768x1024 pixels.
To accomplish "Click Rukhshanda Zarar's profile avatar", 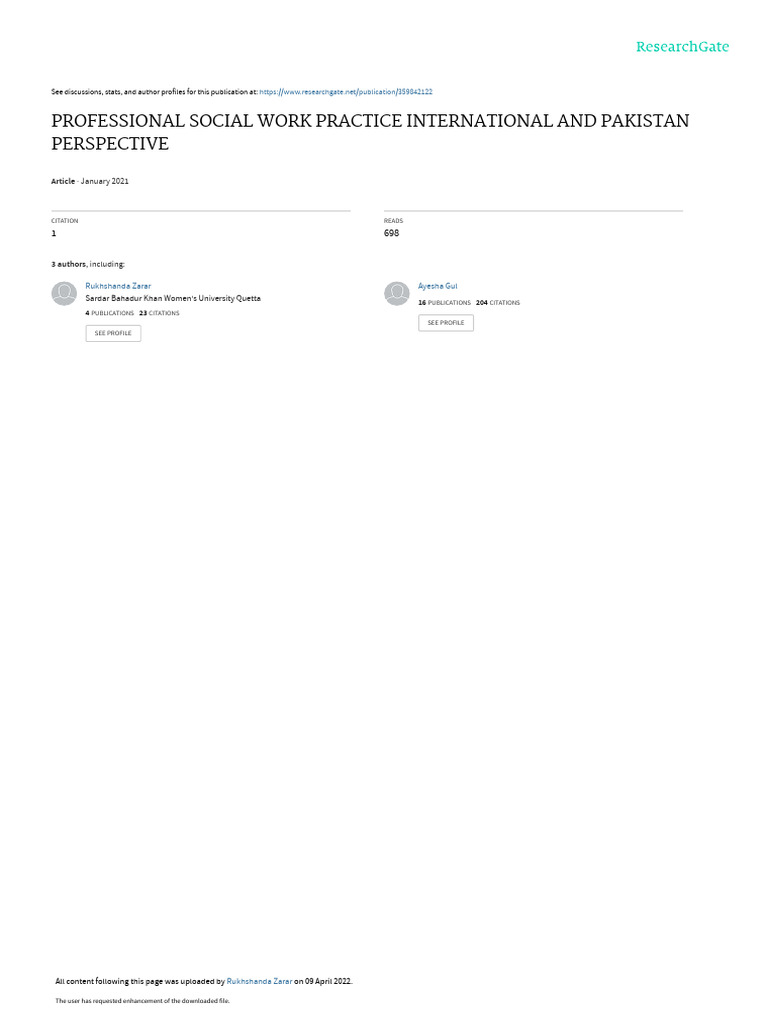I will [64, 293].
